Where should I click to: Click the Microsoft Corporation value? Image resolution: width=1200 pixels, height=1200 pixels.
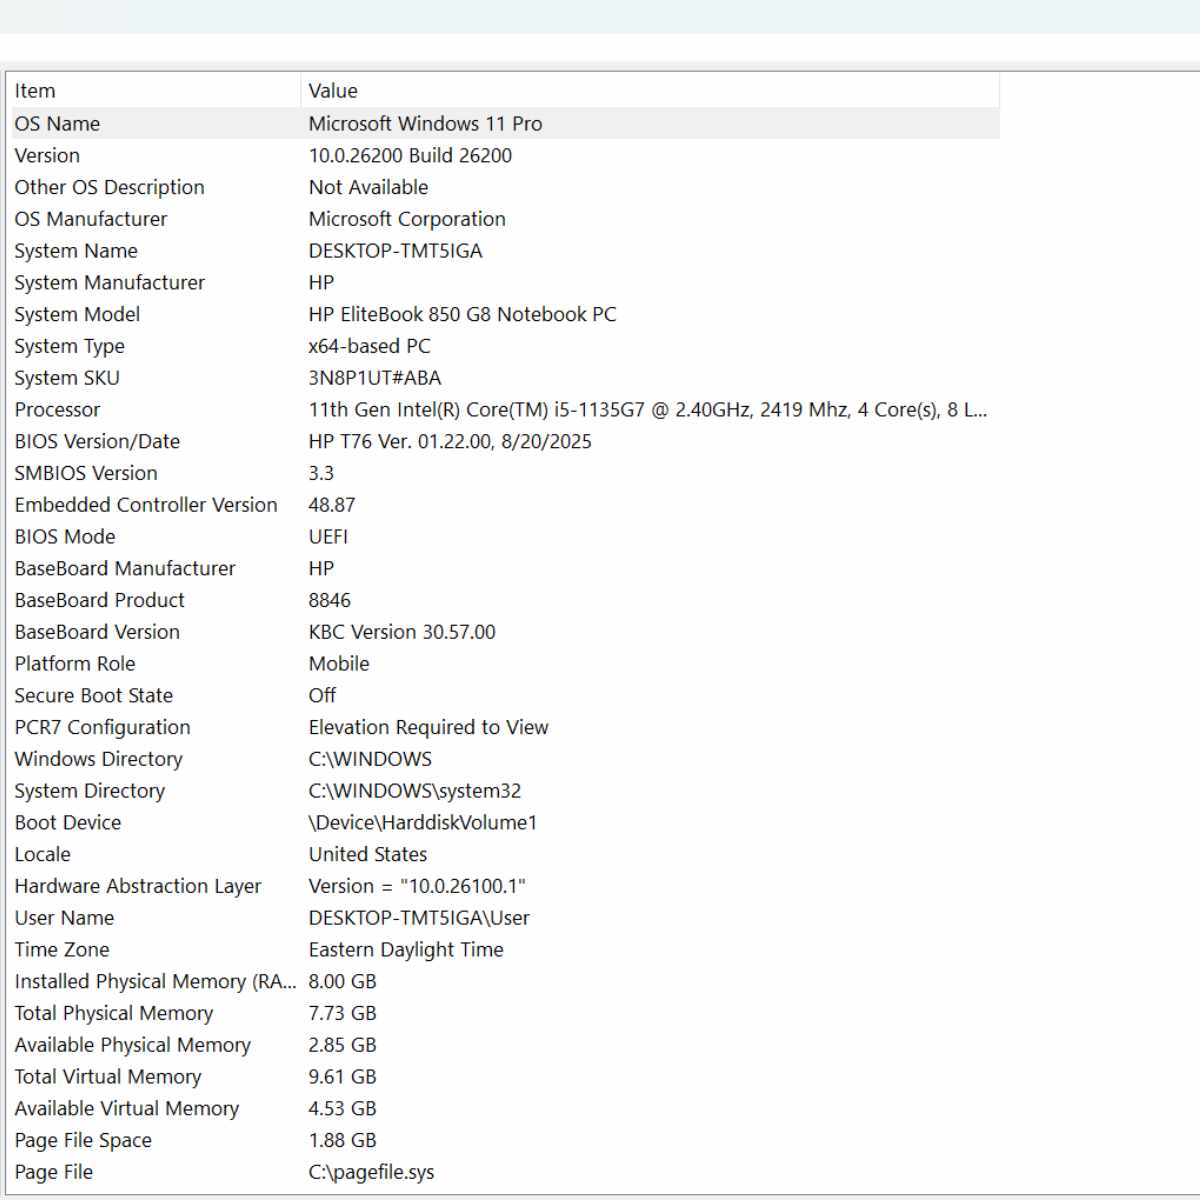[x=407, y=219]
